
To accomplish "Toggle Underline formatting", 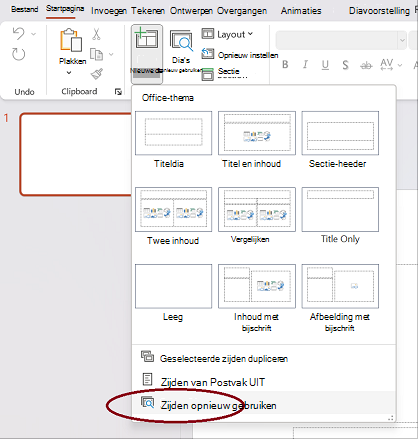I will tap(325, 65).
